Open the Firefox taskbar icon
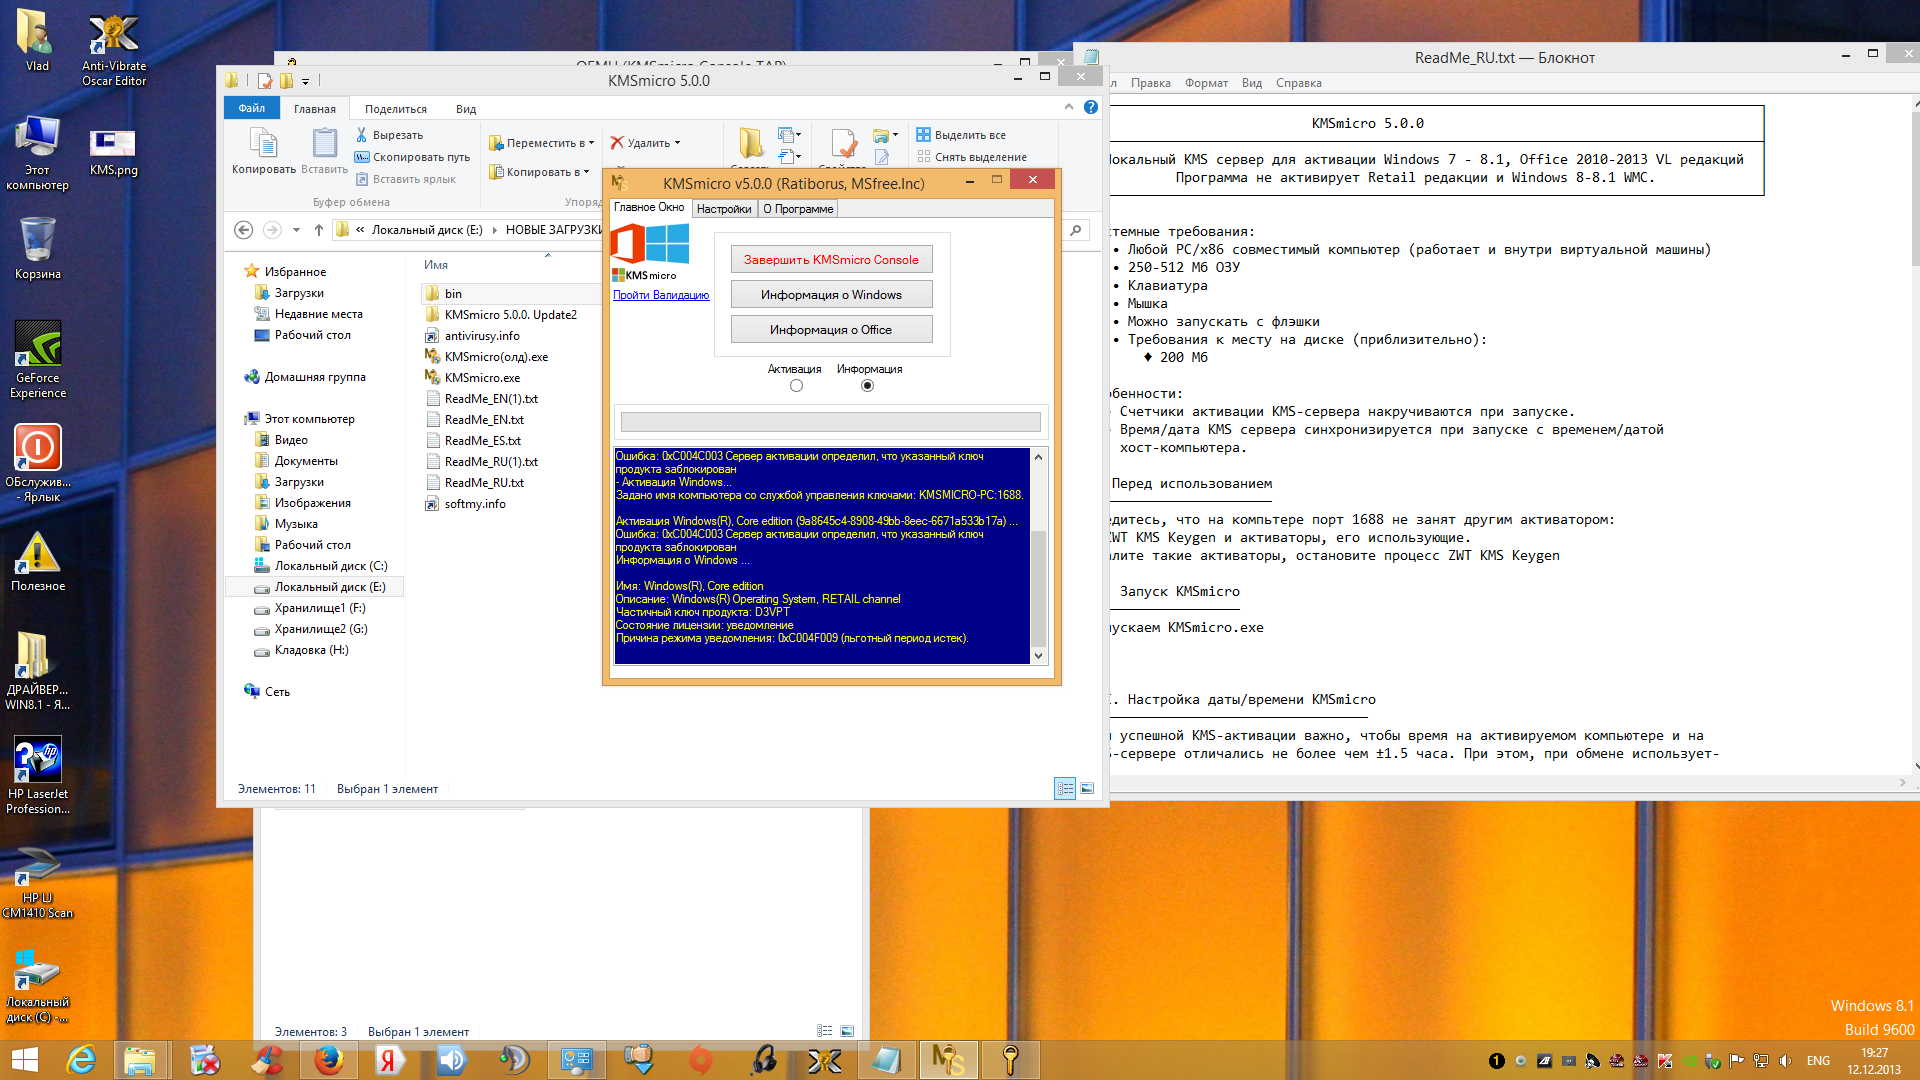Viewport: 1920px width, 1080px height. click(x=328, y=1060)
